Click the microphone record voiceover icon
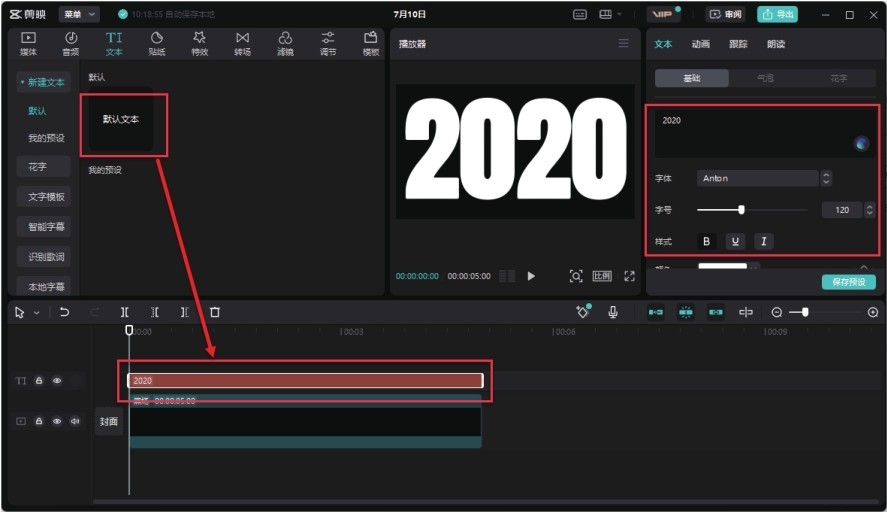The width and height of the screenshot is (887, 512). (613, 312)
